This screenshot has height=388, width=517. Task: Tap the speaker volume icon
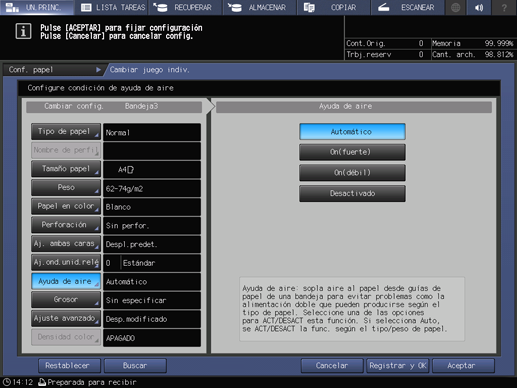click(479, 7)
